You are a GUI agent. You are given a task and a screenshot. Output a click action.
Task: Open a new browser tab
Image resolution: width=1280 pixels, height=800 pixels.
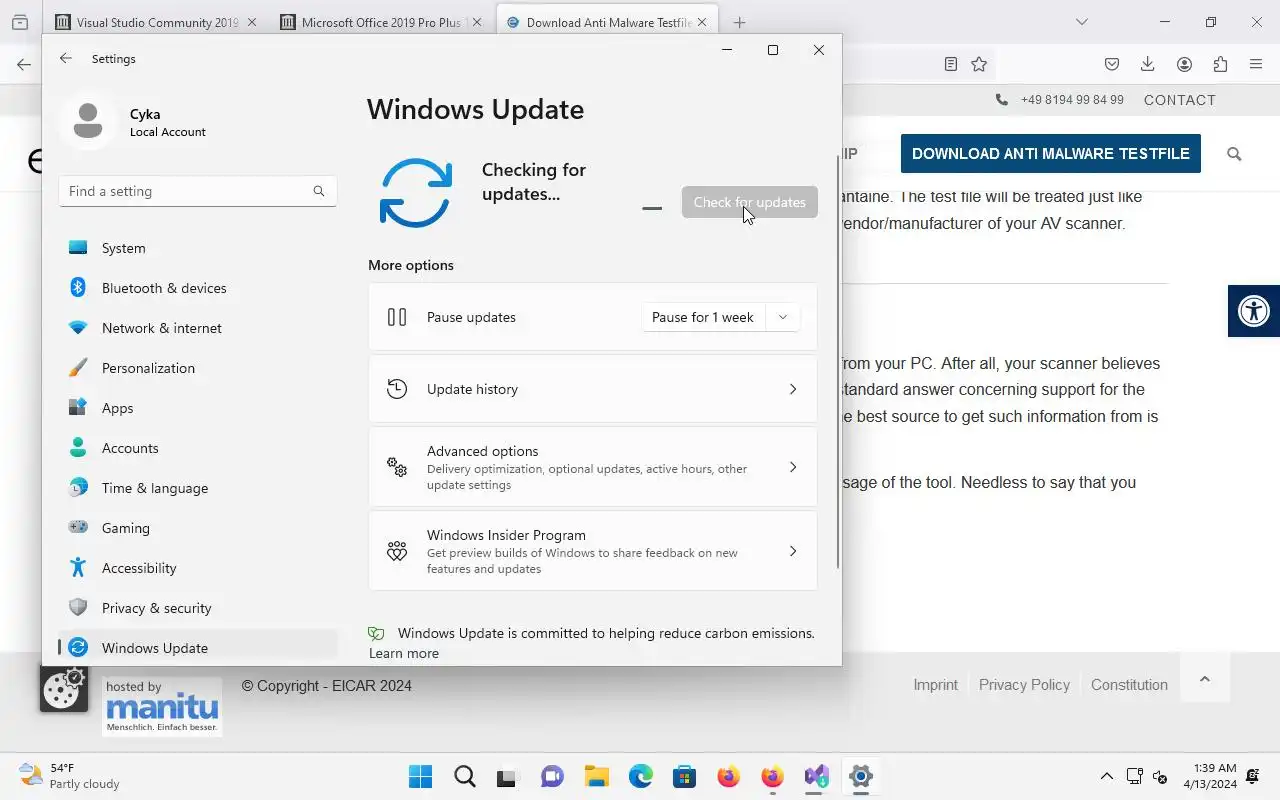coord(739,22)
